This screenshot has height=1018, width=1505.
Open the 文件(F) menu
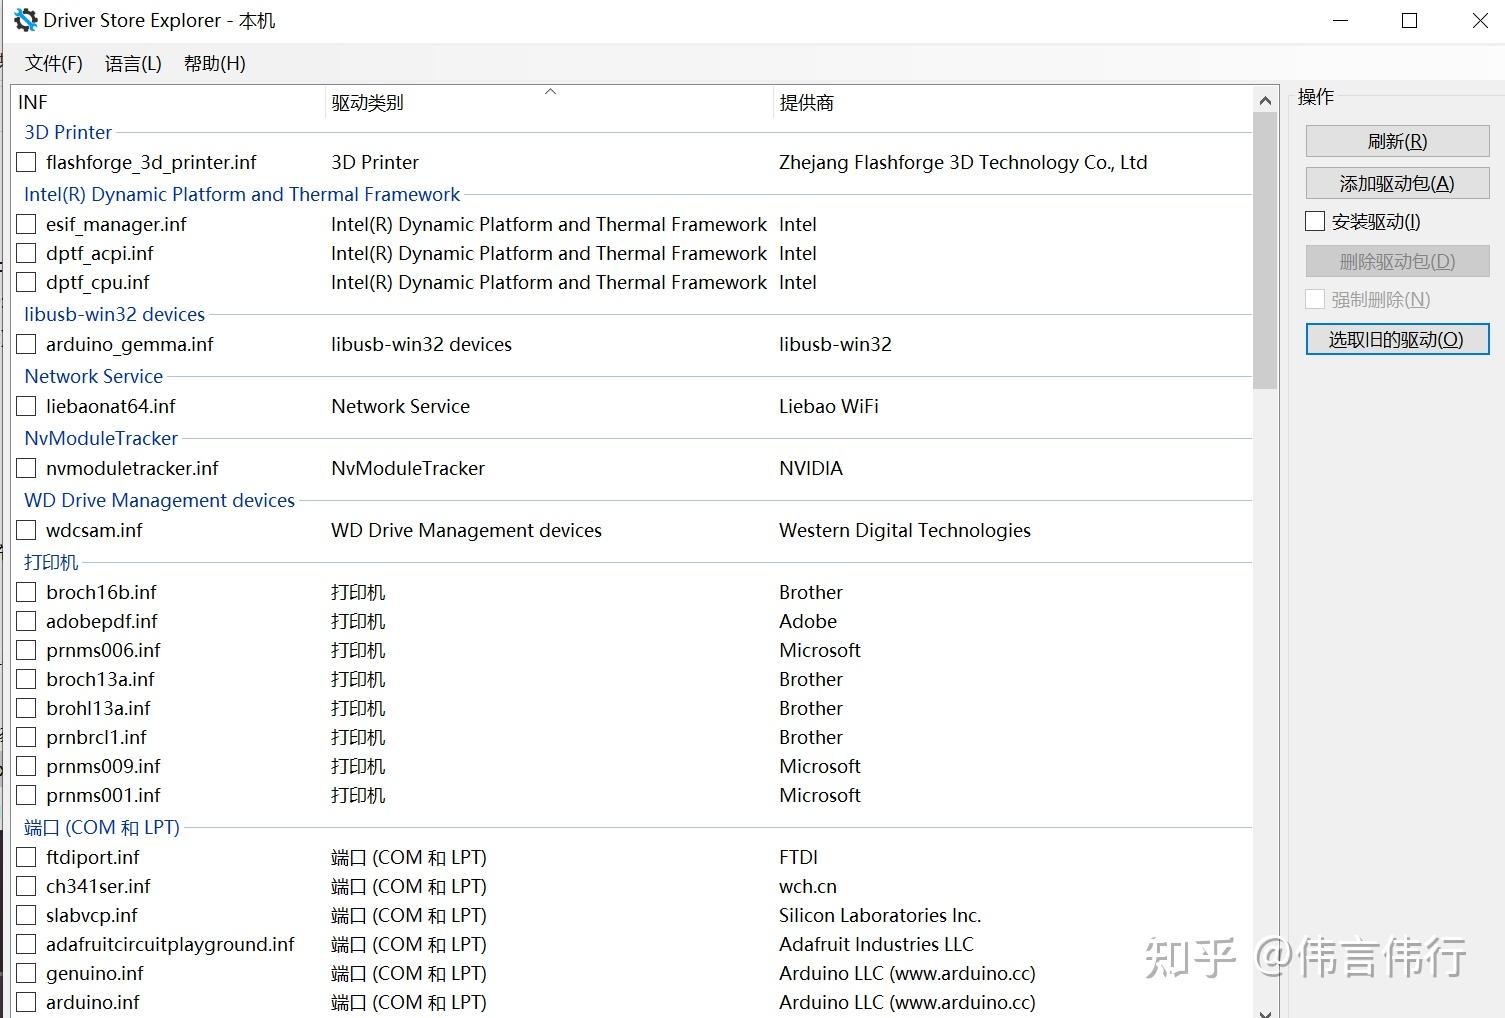click(52, 63)
